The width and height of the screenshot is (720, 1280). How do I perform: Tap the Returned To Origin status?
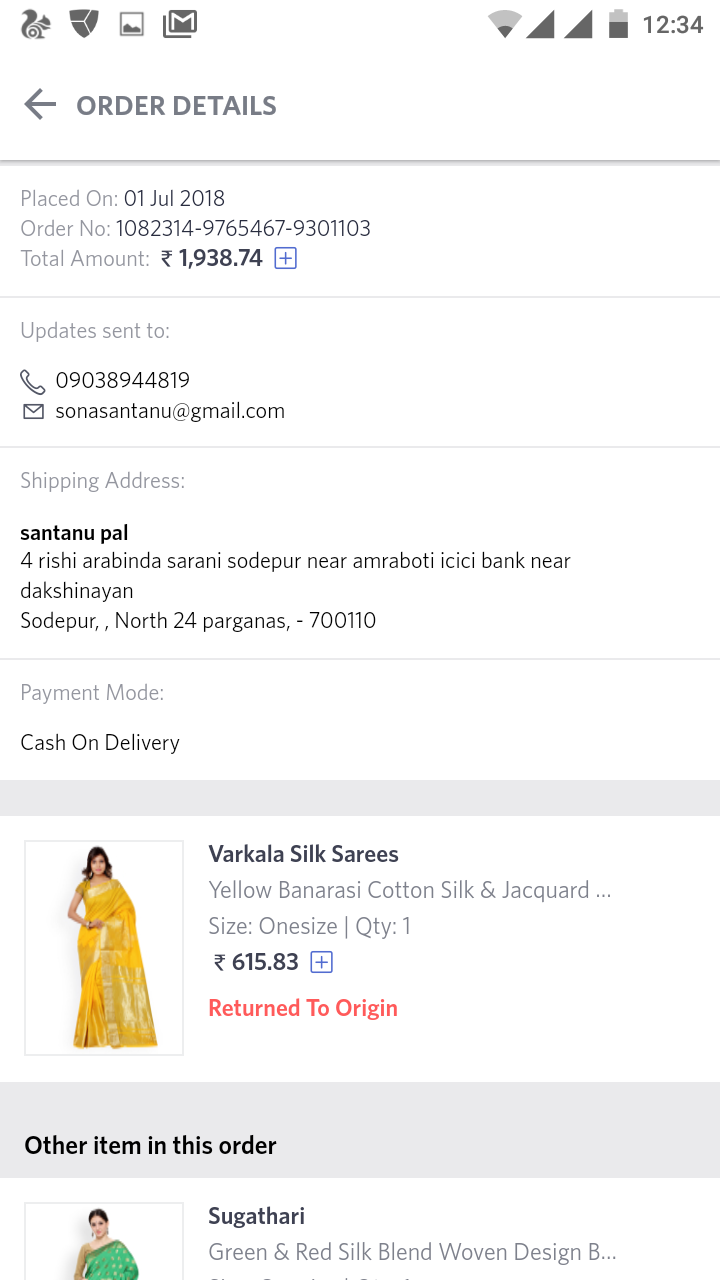tap(303, 1008)
